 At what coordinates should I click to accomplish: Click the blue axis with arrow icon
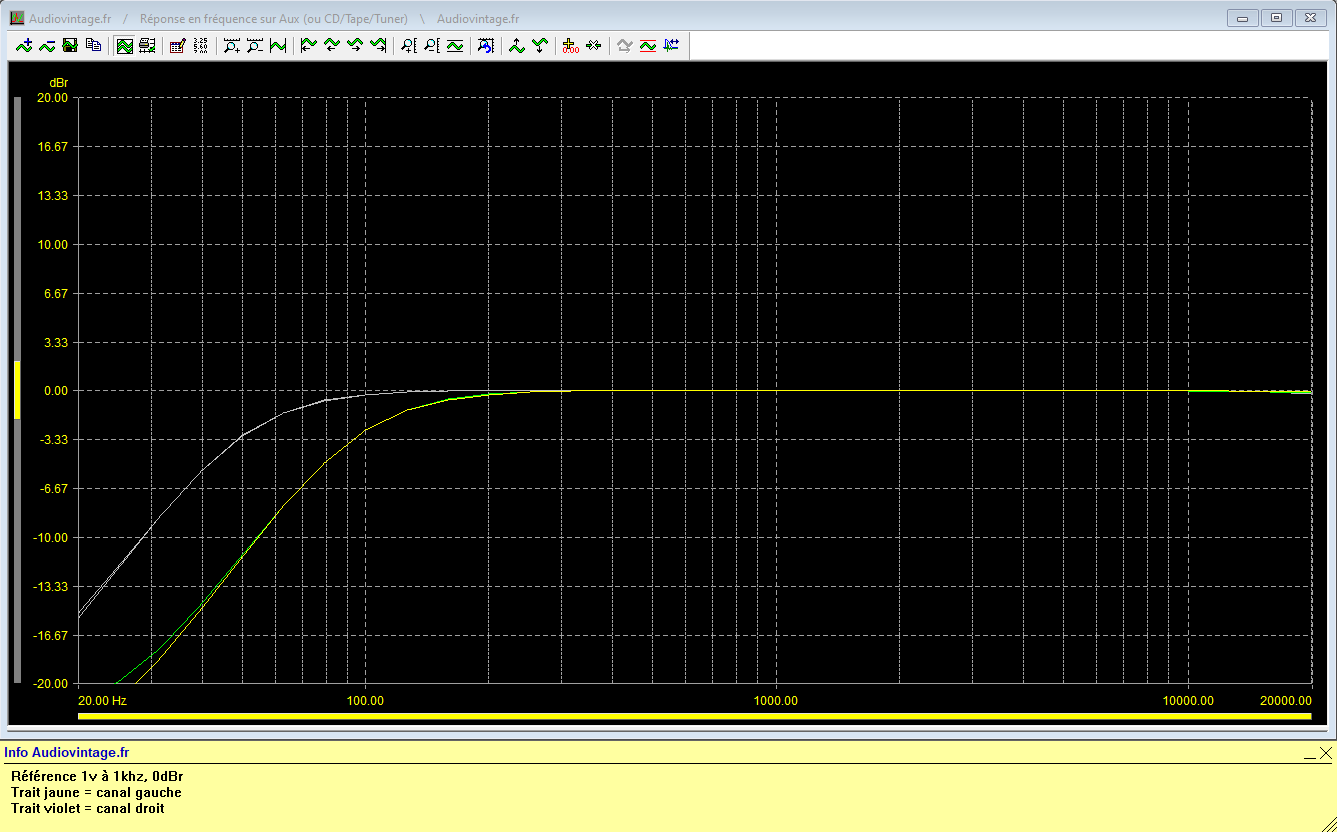click(670, 45)
